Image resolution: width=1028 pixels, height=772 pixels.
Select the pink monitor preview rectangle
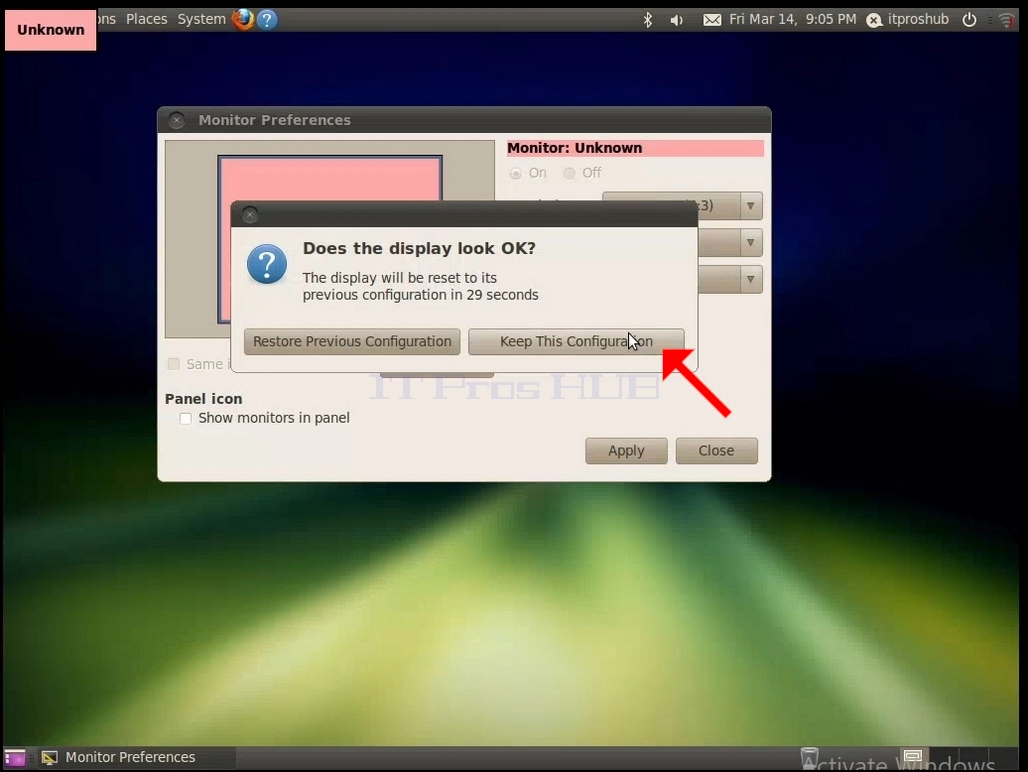tap(330, 178)
